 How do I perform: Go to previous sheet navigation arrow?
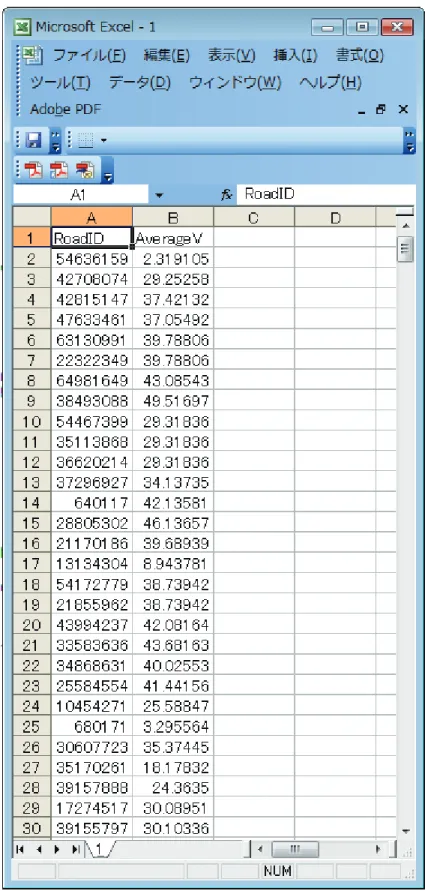click(40, 849)
